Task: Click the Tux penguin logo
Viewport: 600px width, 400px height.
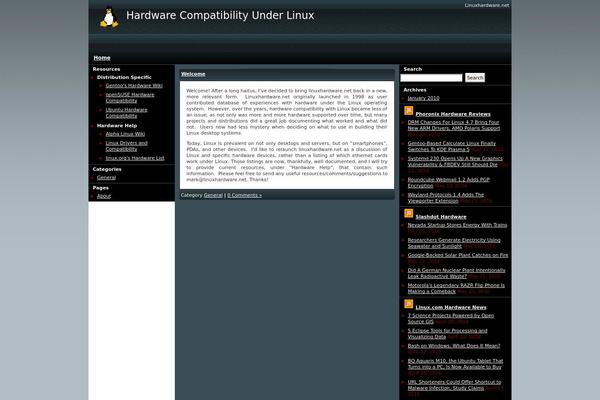Action: [x=109, y=18]
